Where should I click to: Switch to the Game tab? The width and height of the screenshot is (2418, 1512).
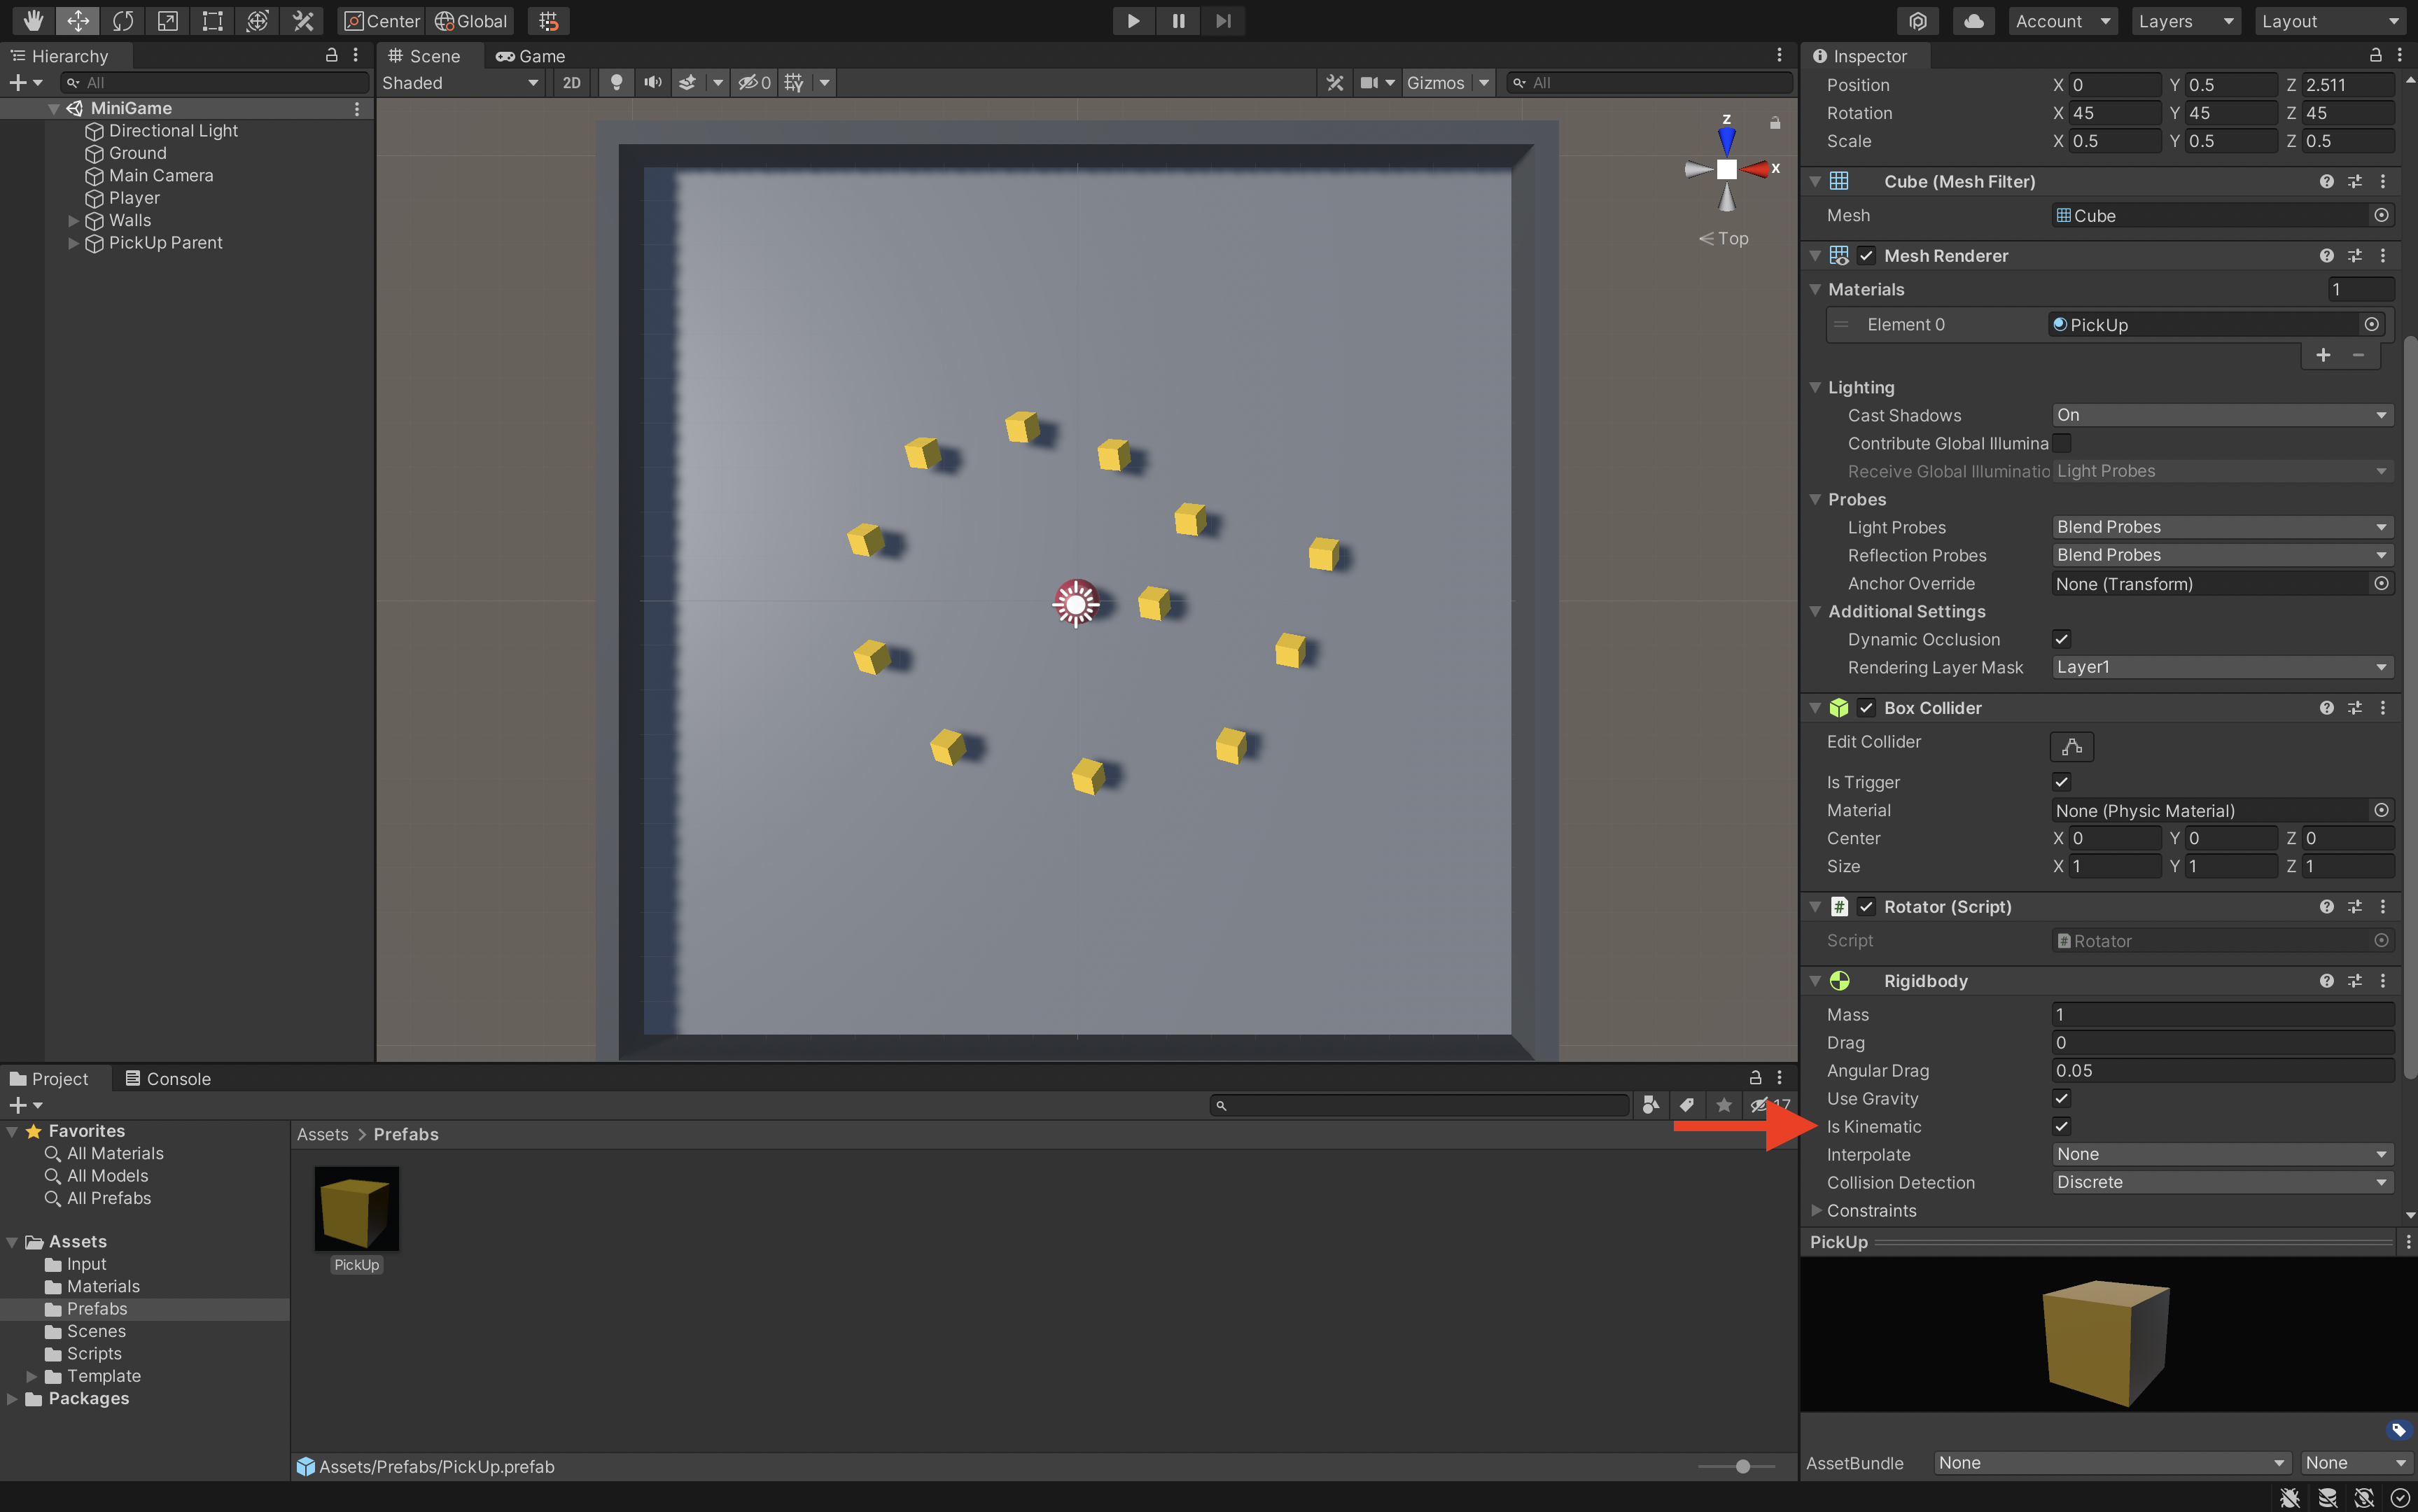click(x=531, y=56)
